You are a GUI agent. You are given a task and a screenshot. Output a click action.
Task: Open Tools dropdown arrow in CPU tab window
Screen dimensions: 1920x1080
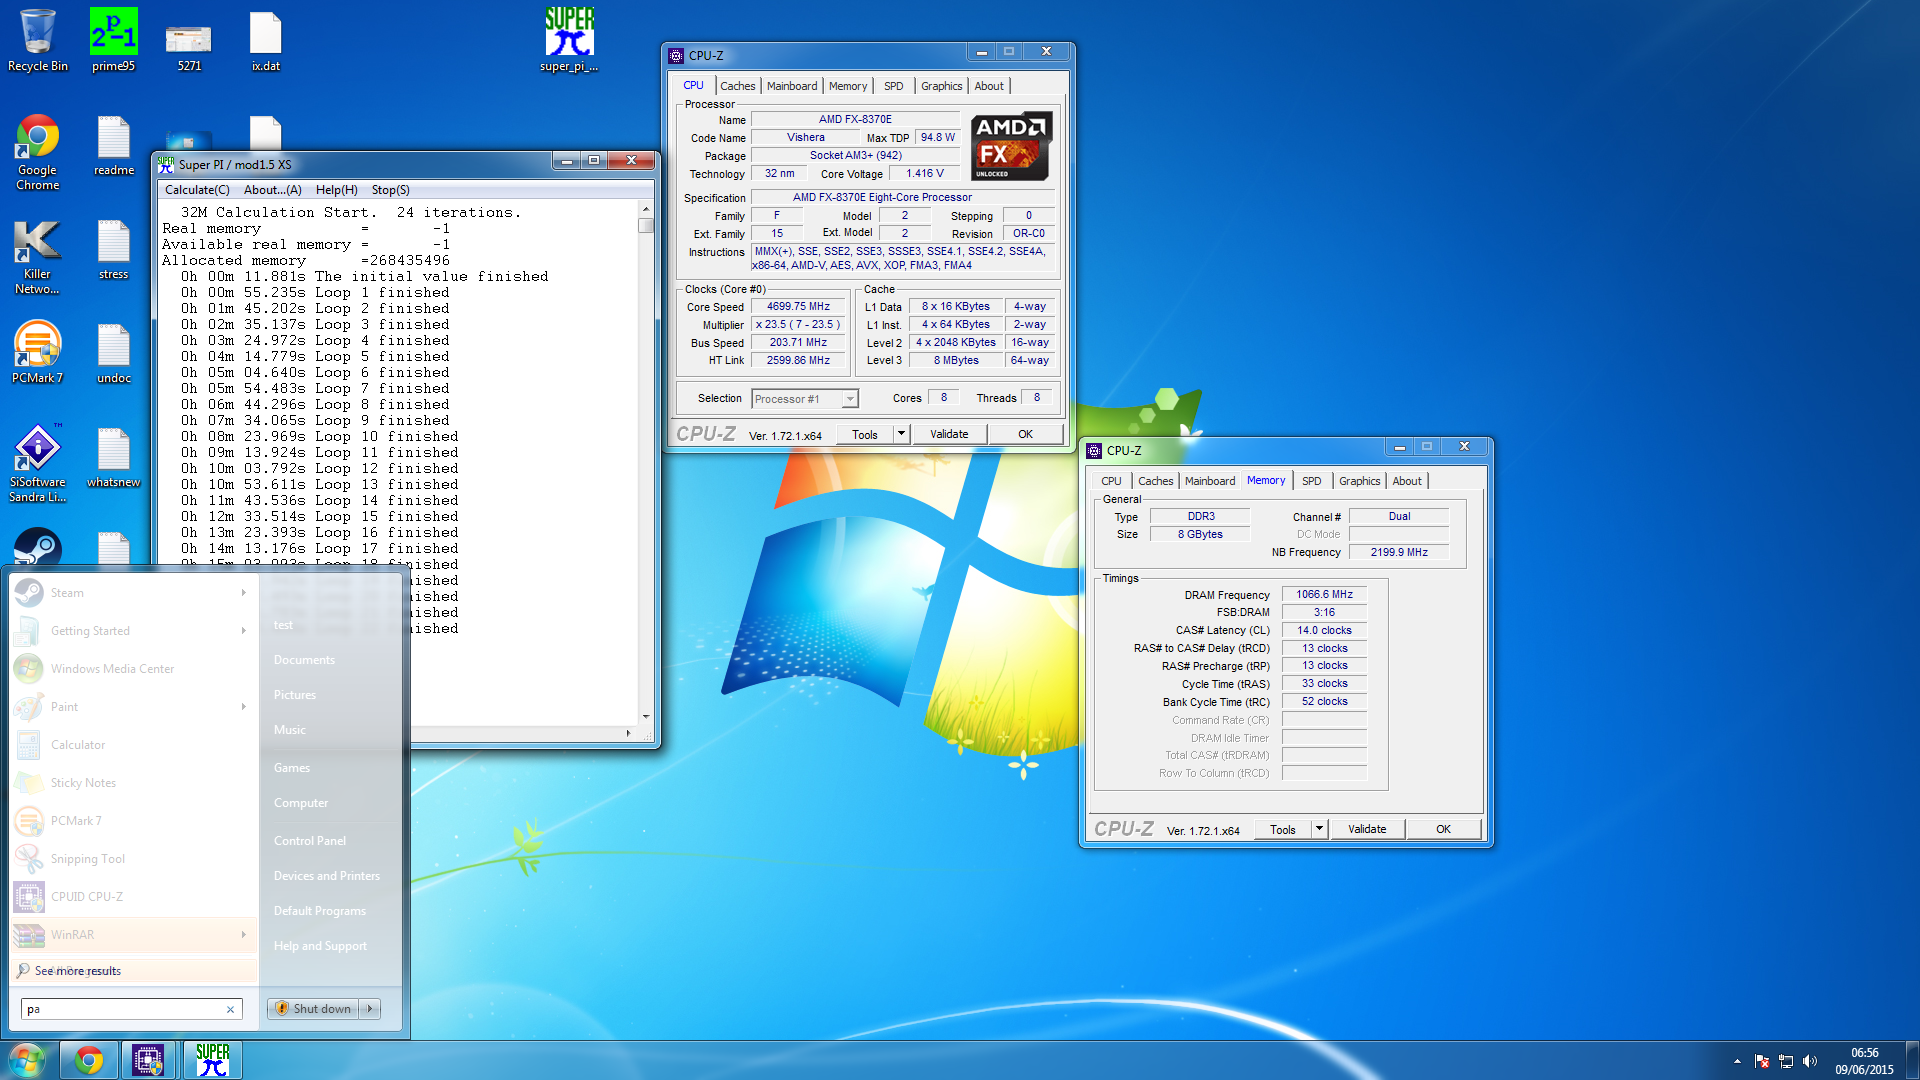pos(901,434)
